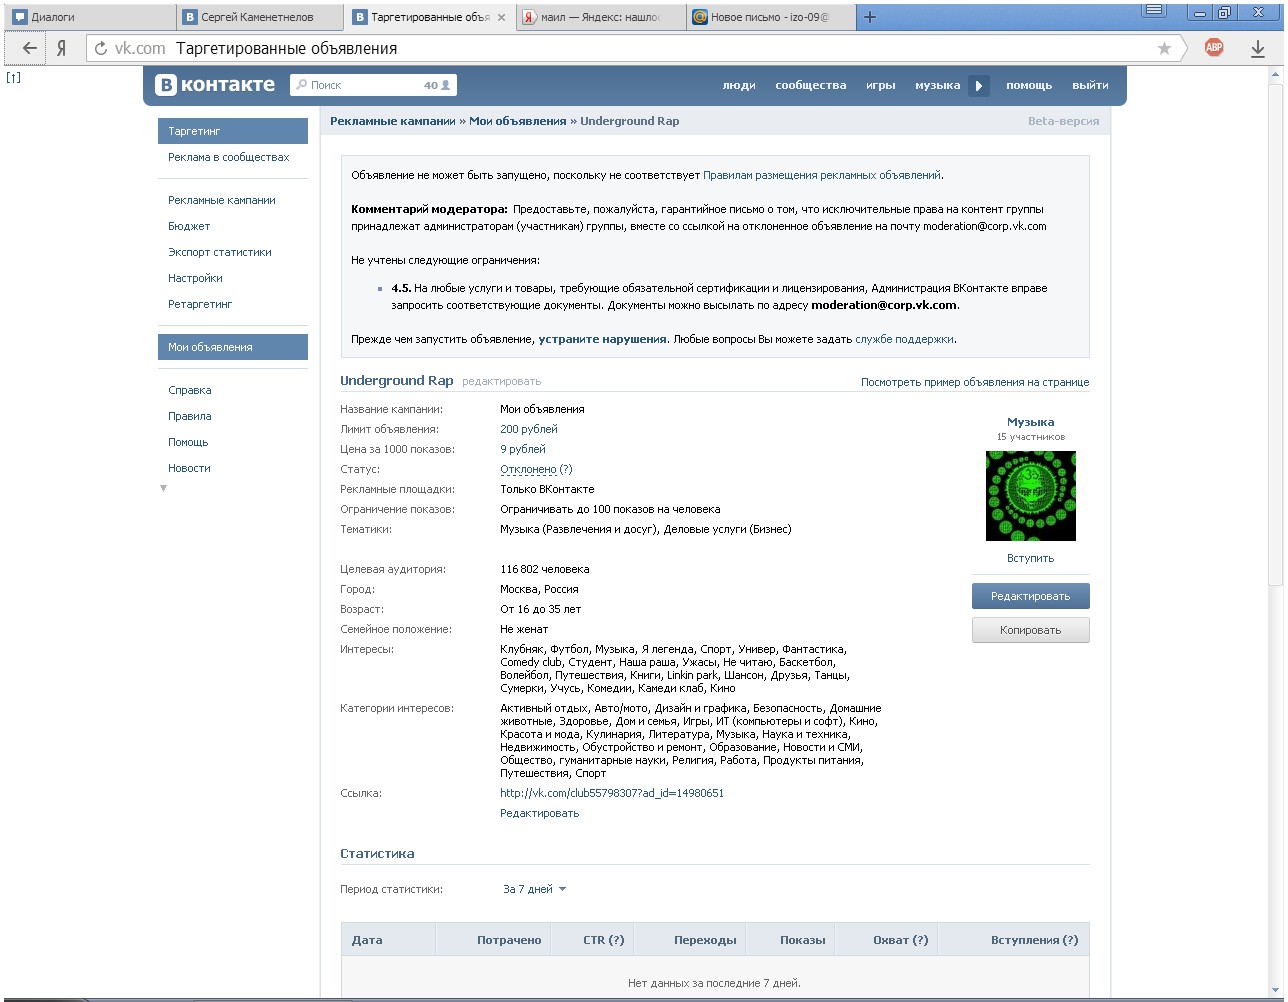Screen dimensions: 1288x1002
Task: Click the VKontakte logo
Action: (x=215, y=85)
